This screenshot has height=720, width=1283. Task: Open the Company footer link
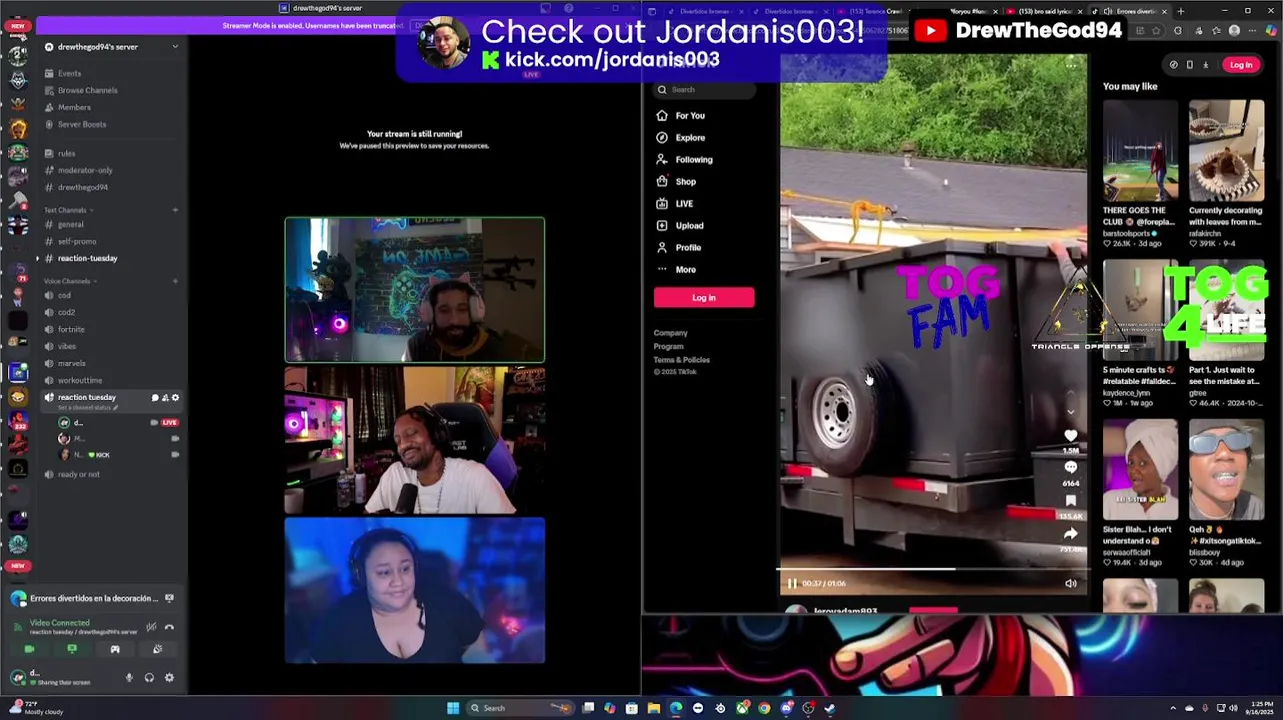coord(671,333)
